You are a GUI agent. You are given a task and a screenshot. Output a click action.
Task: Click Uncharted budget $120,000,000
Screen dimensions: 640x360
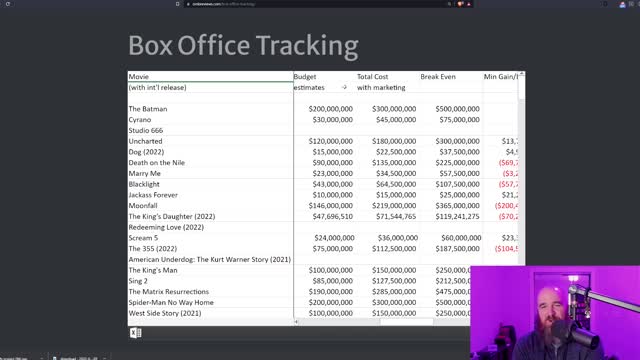(331, 141)
